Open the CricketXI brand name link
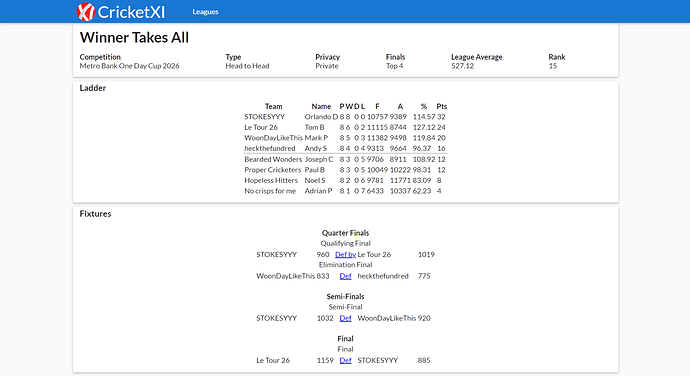This screenshot has width=690, height=376. tap(131, 12)
